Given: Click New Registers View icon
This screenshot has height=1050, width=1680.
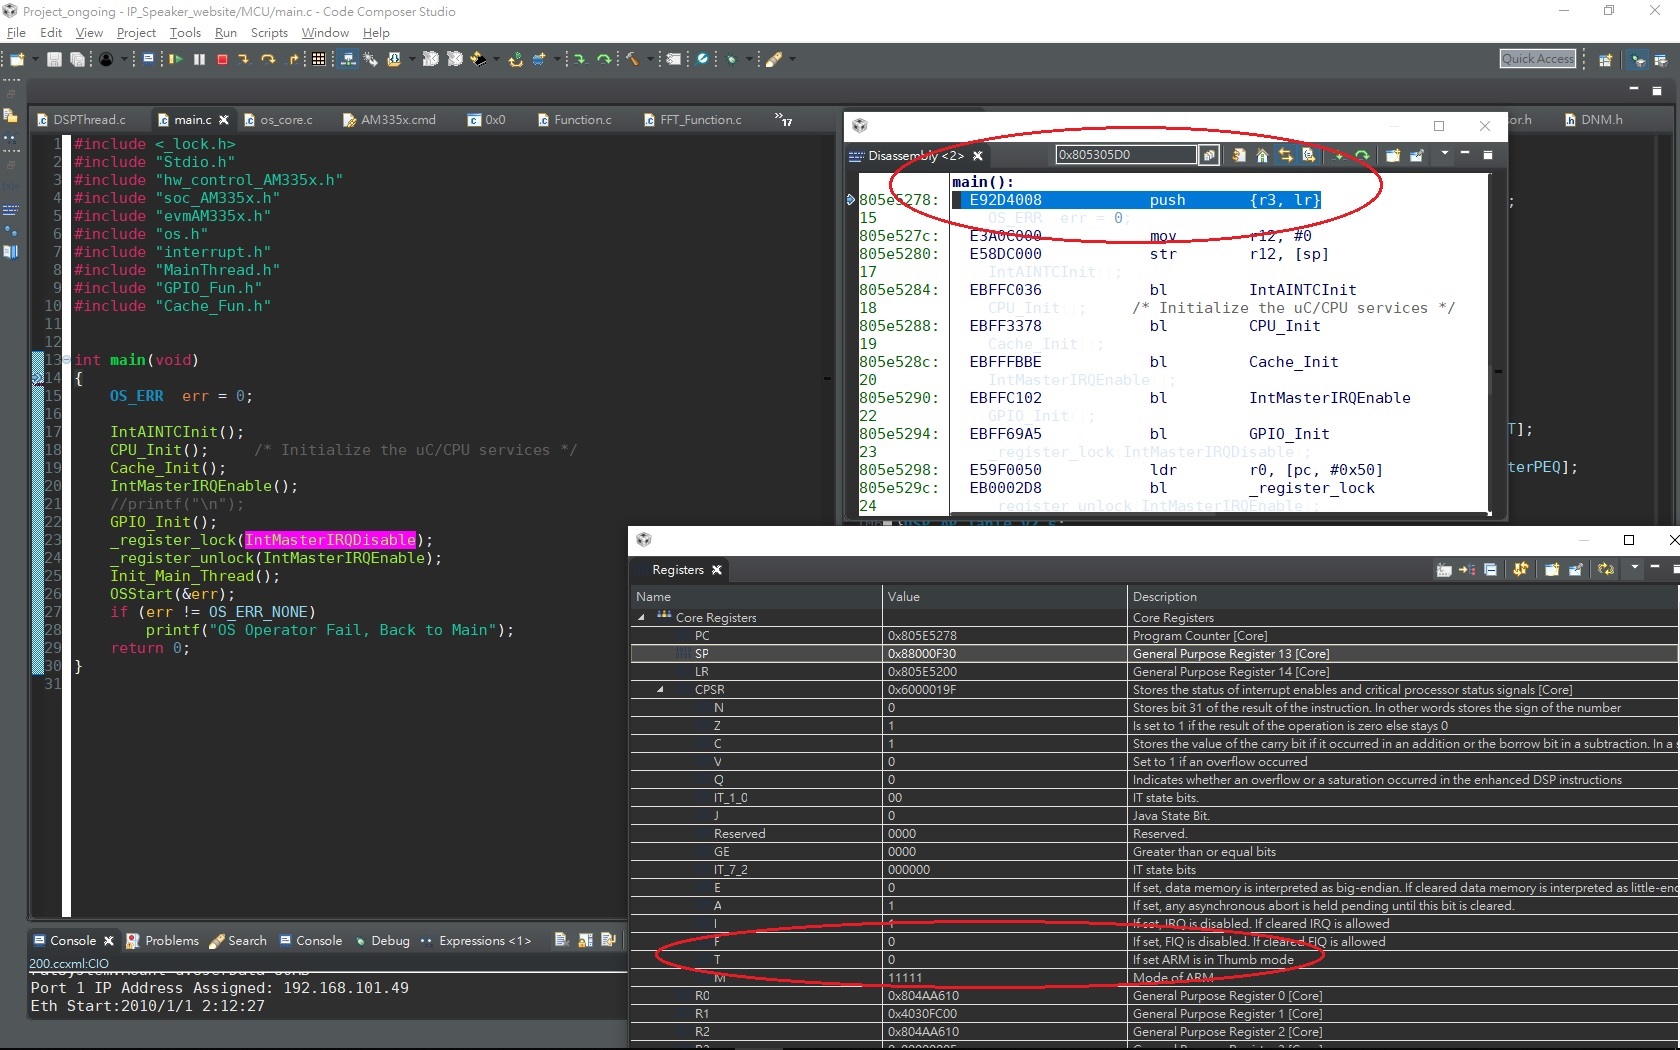Looking at the screenshot, I should tap(1552, 570).
